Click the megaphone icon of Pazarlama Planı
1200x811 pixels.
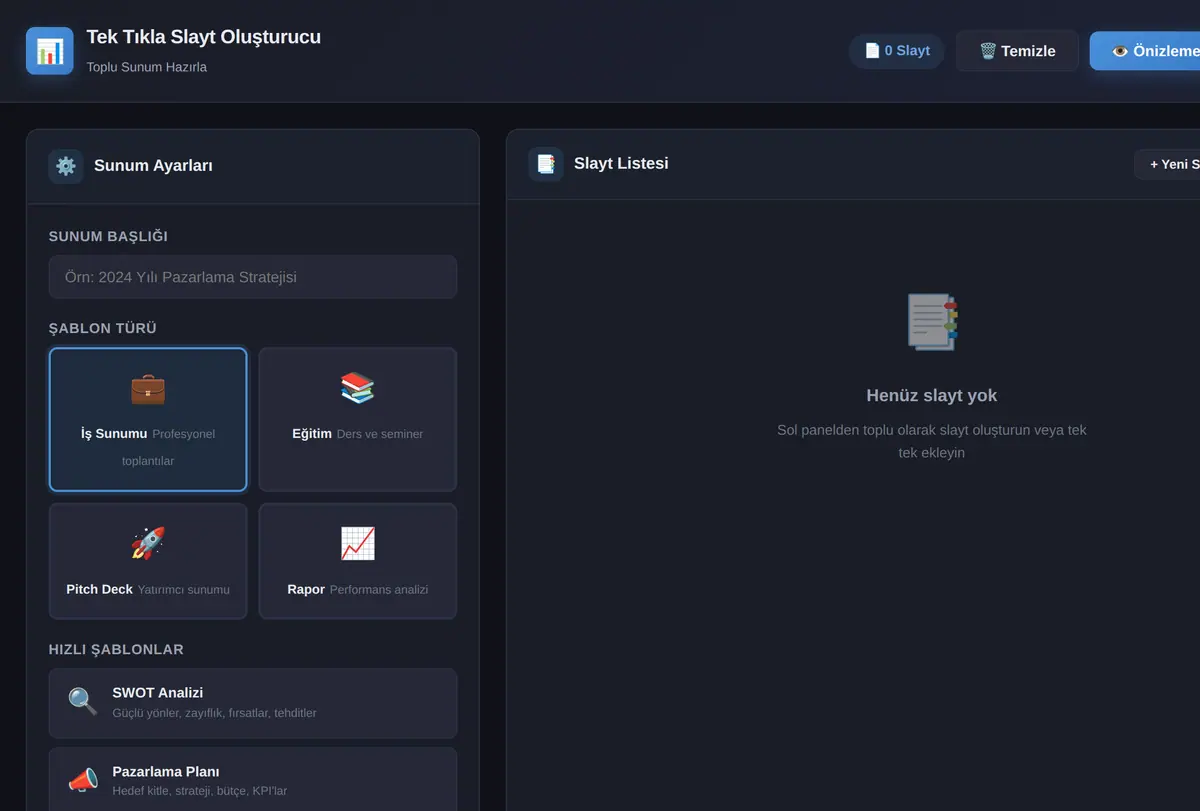[x=83, y=780]
